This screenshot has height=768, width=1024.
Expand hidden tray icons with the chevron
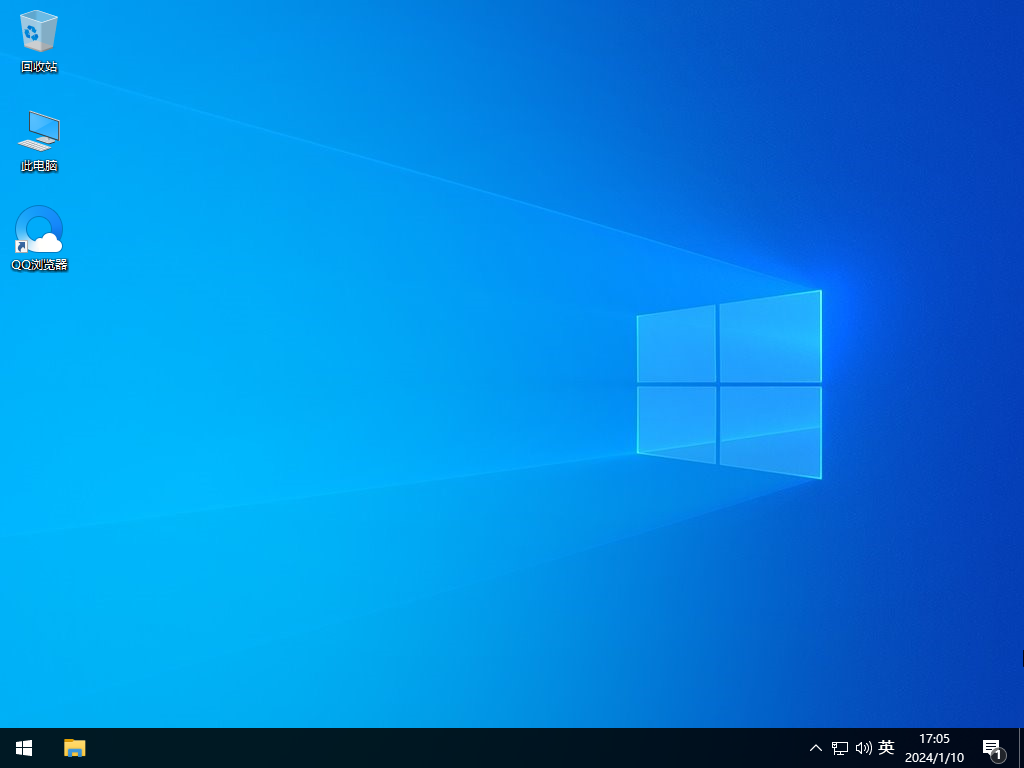point(815,748)
